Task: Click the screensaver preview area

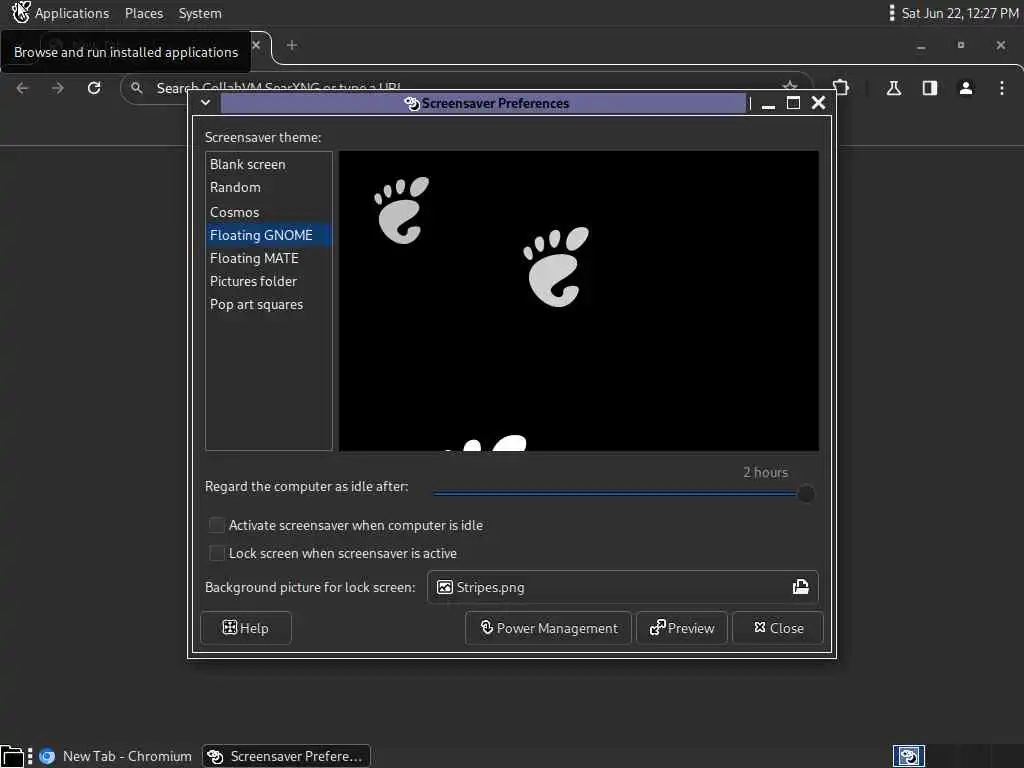Action: point(579,300)
